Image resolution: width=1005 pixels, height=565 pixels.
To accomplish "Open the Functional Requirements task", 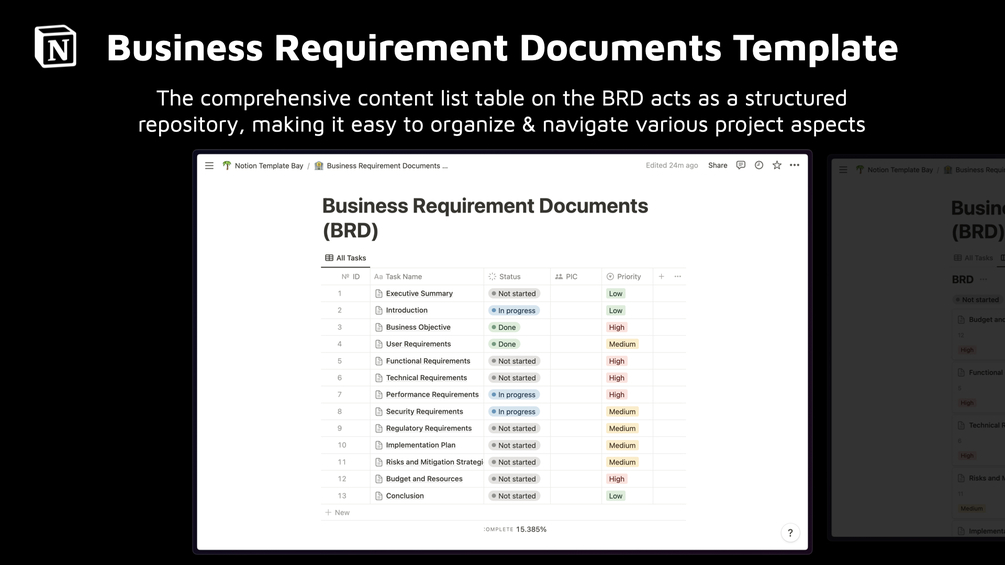I will coord(428,361).
